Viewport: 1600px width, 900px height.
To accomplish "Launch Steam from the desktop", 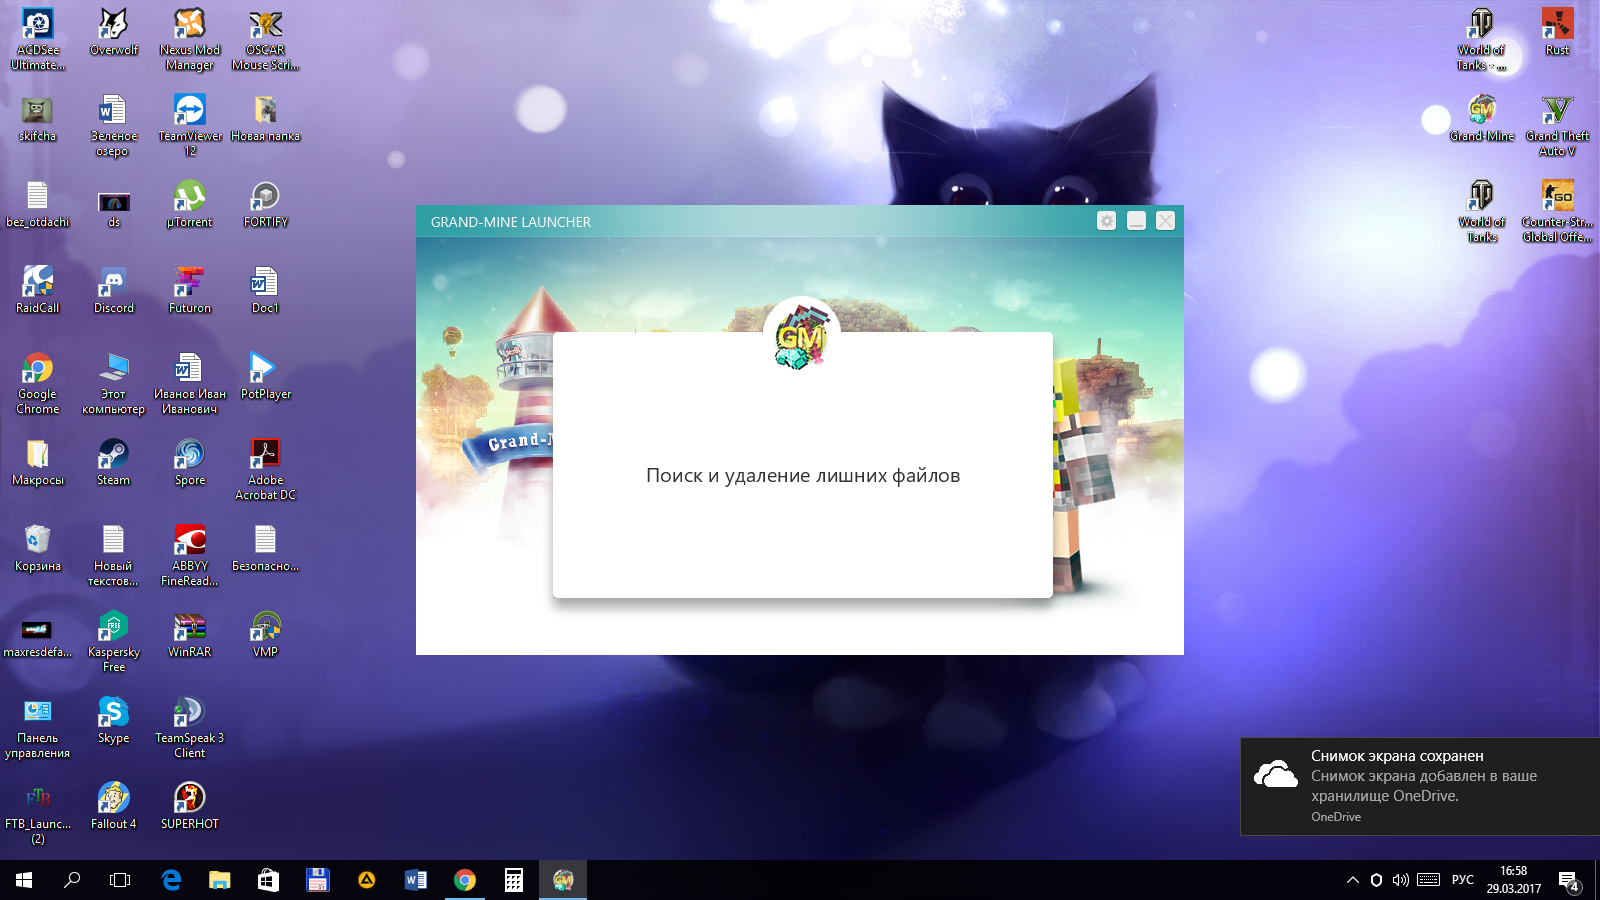I will click(114, 462).
